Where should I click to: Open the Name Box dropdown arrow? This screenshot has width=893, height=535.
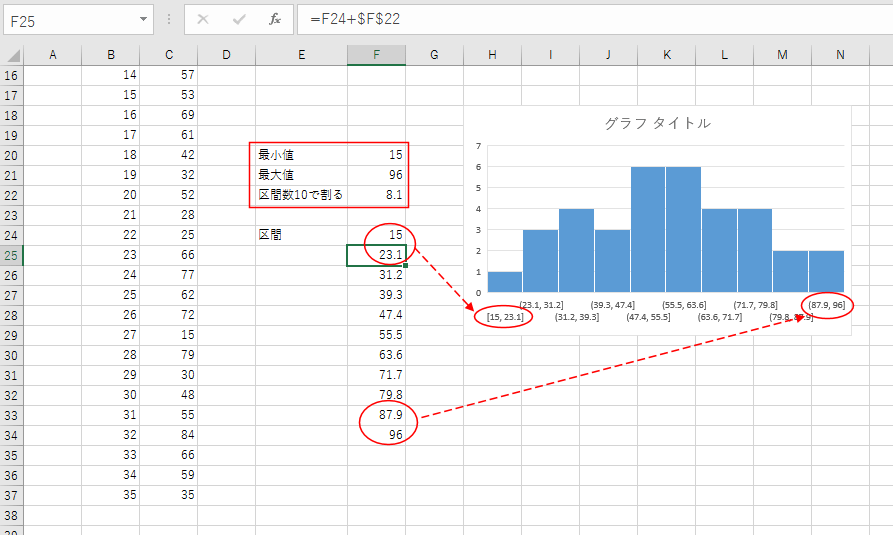[x=145, y=20]
